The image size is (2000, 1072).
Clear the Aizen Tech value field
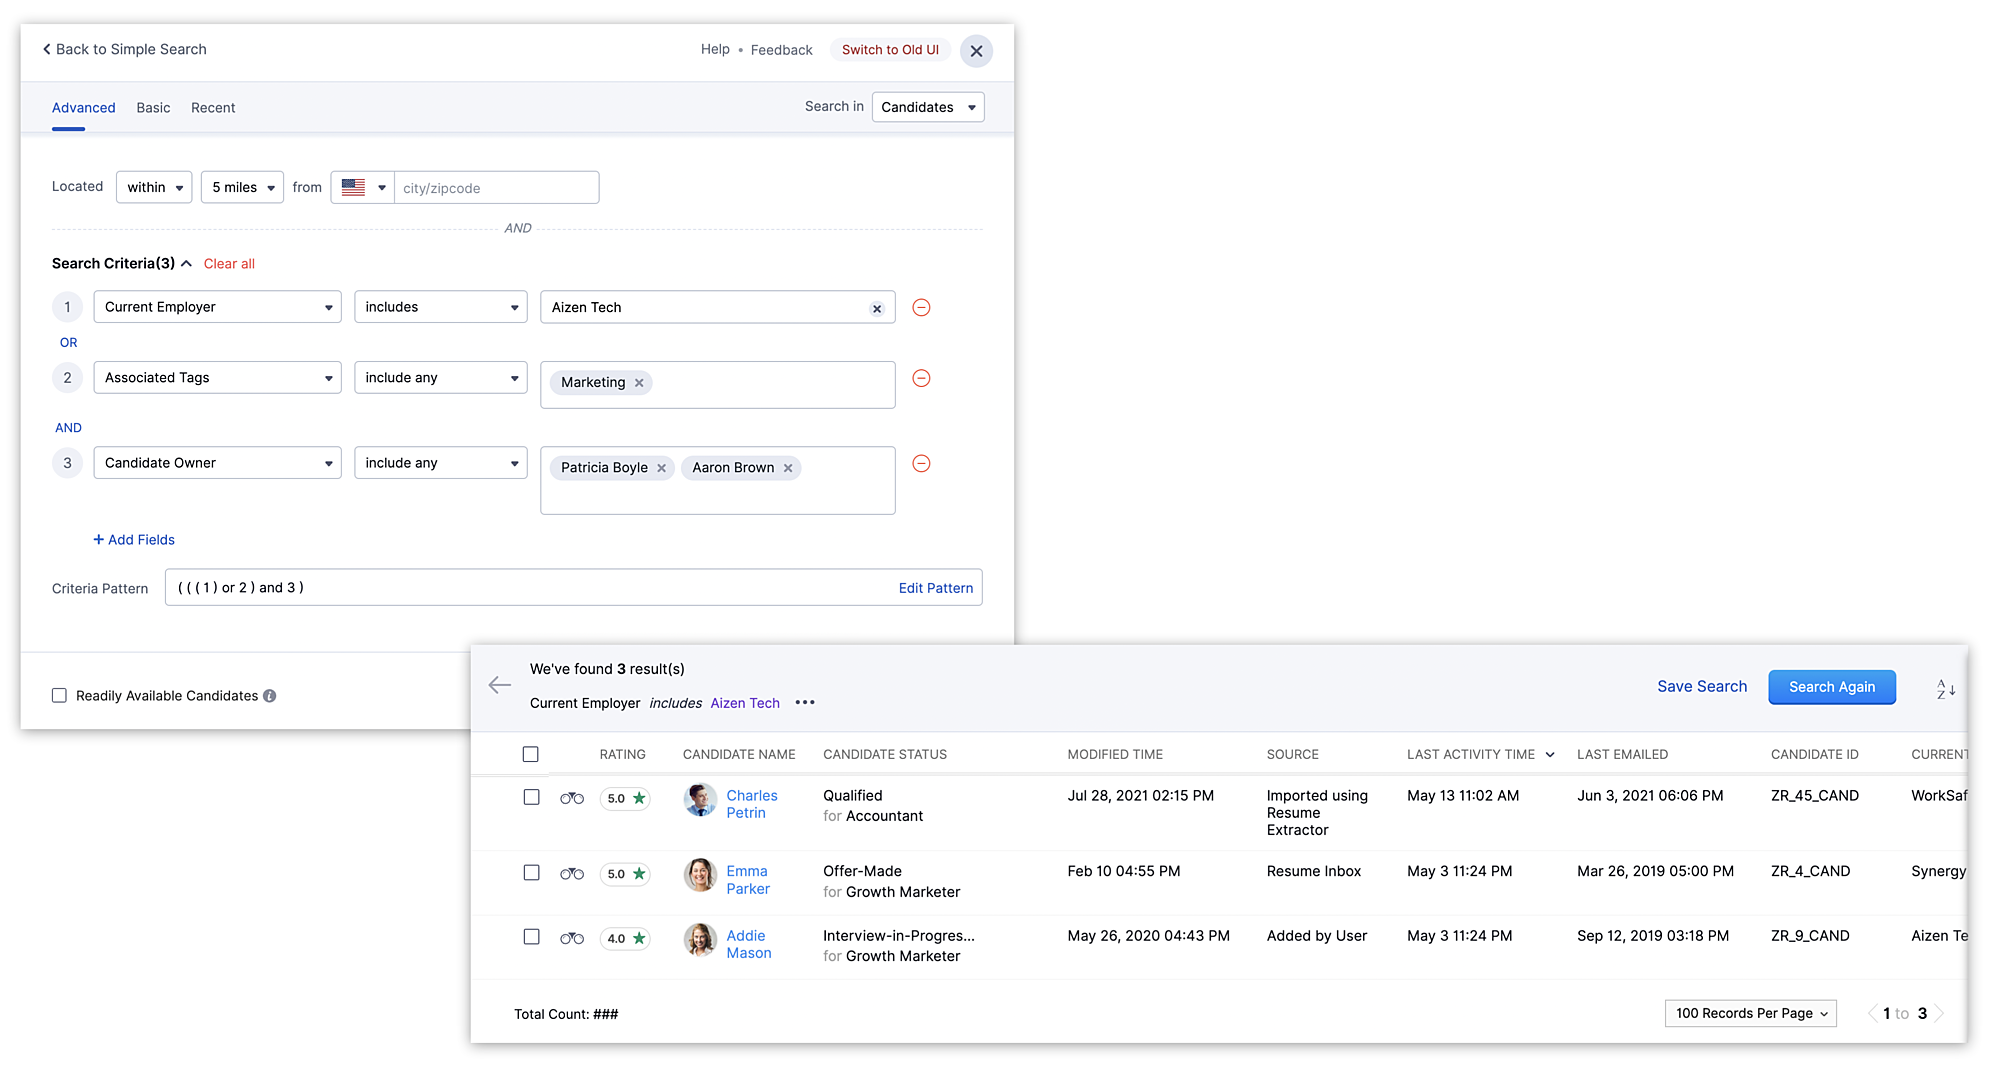coord(877,309)
